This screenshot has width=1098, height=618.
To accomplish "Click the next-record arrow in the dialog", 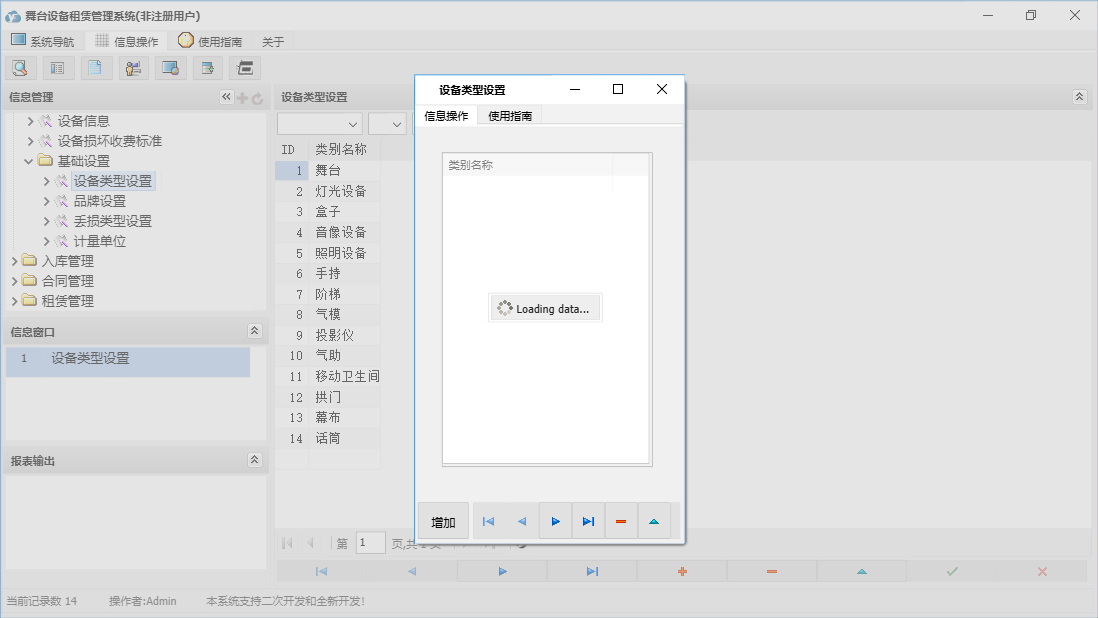I will (555, 520).
